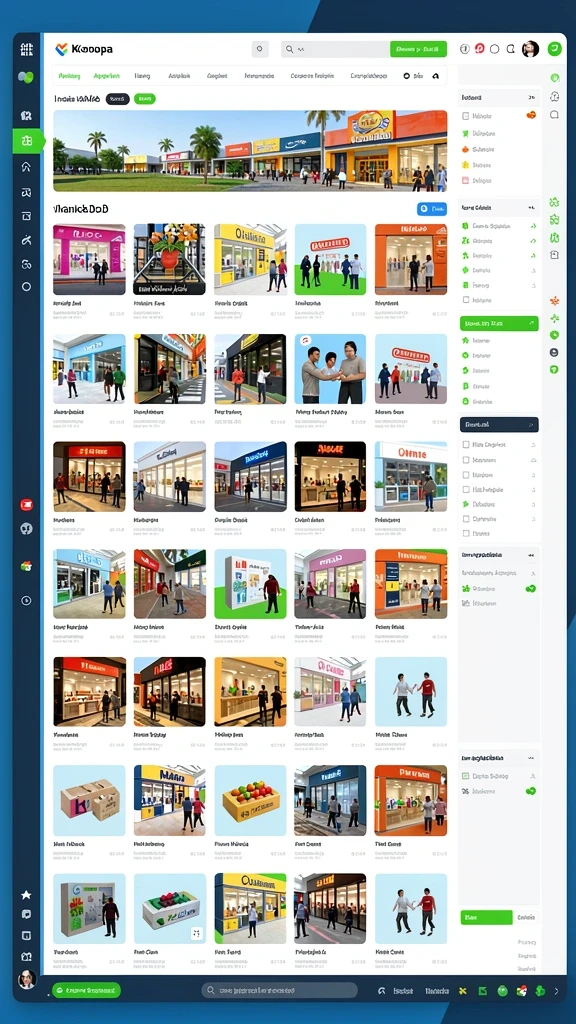The image size is (576, 1024).
Task: Click the yellow X icon in the bottom bar
Action: click(463, 991)
